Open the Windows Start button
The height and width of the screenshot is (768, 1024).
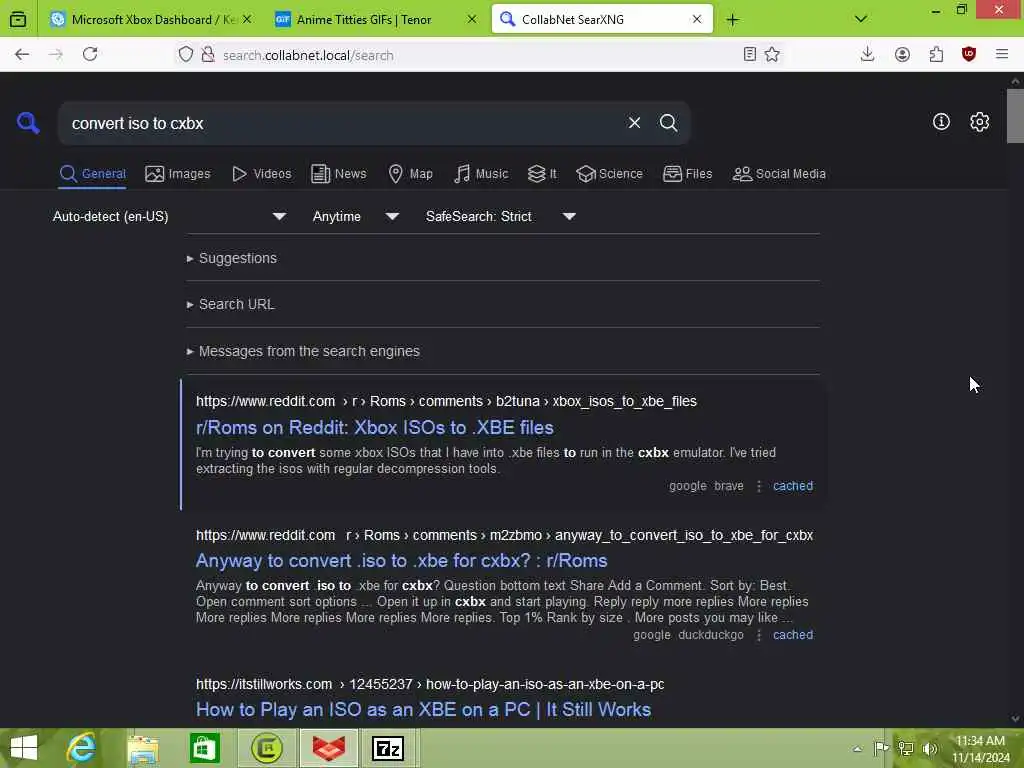click(24, 748)
